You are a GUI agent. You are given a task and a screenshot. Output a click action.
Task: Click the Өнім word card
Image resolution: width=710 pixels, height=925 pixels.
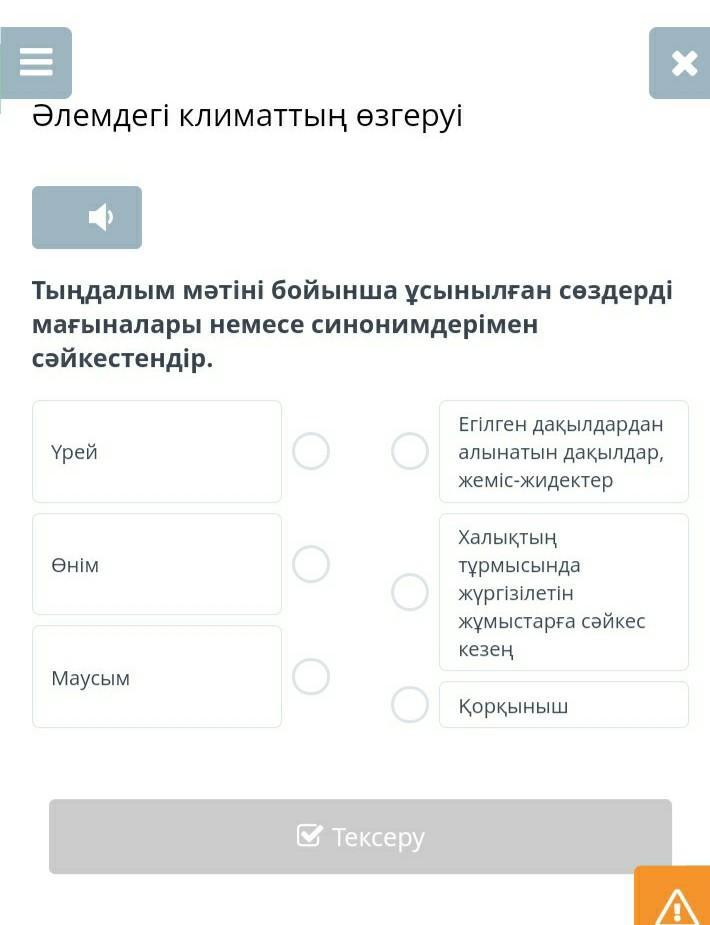pos(157,564)
